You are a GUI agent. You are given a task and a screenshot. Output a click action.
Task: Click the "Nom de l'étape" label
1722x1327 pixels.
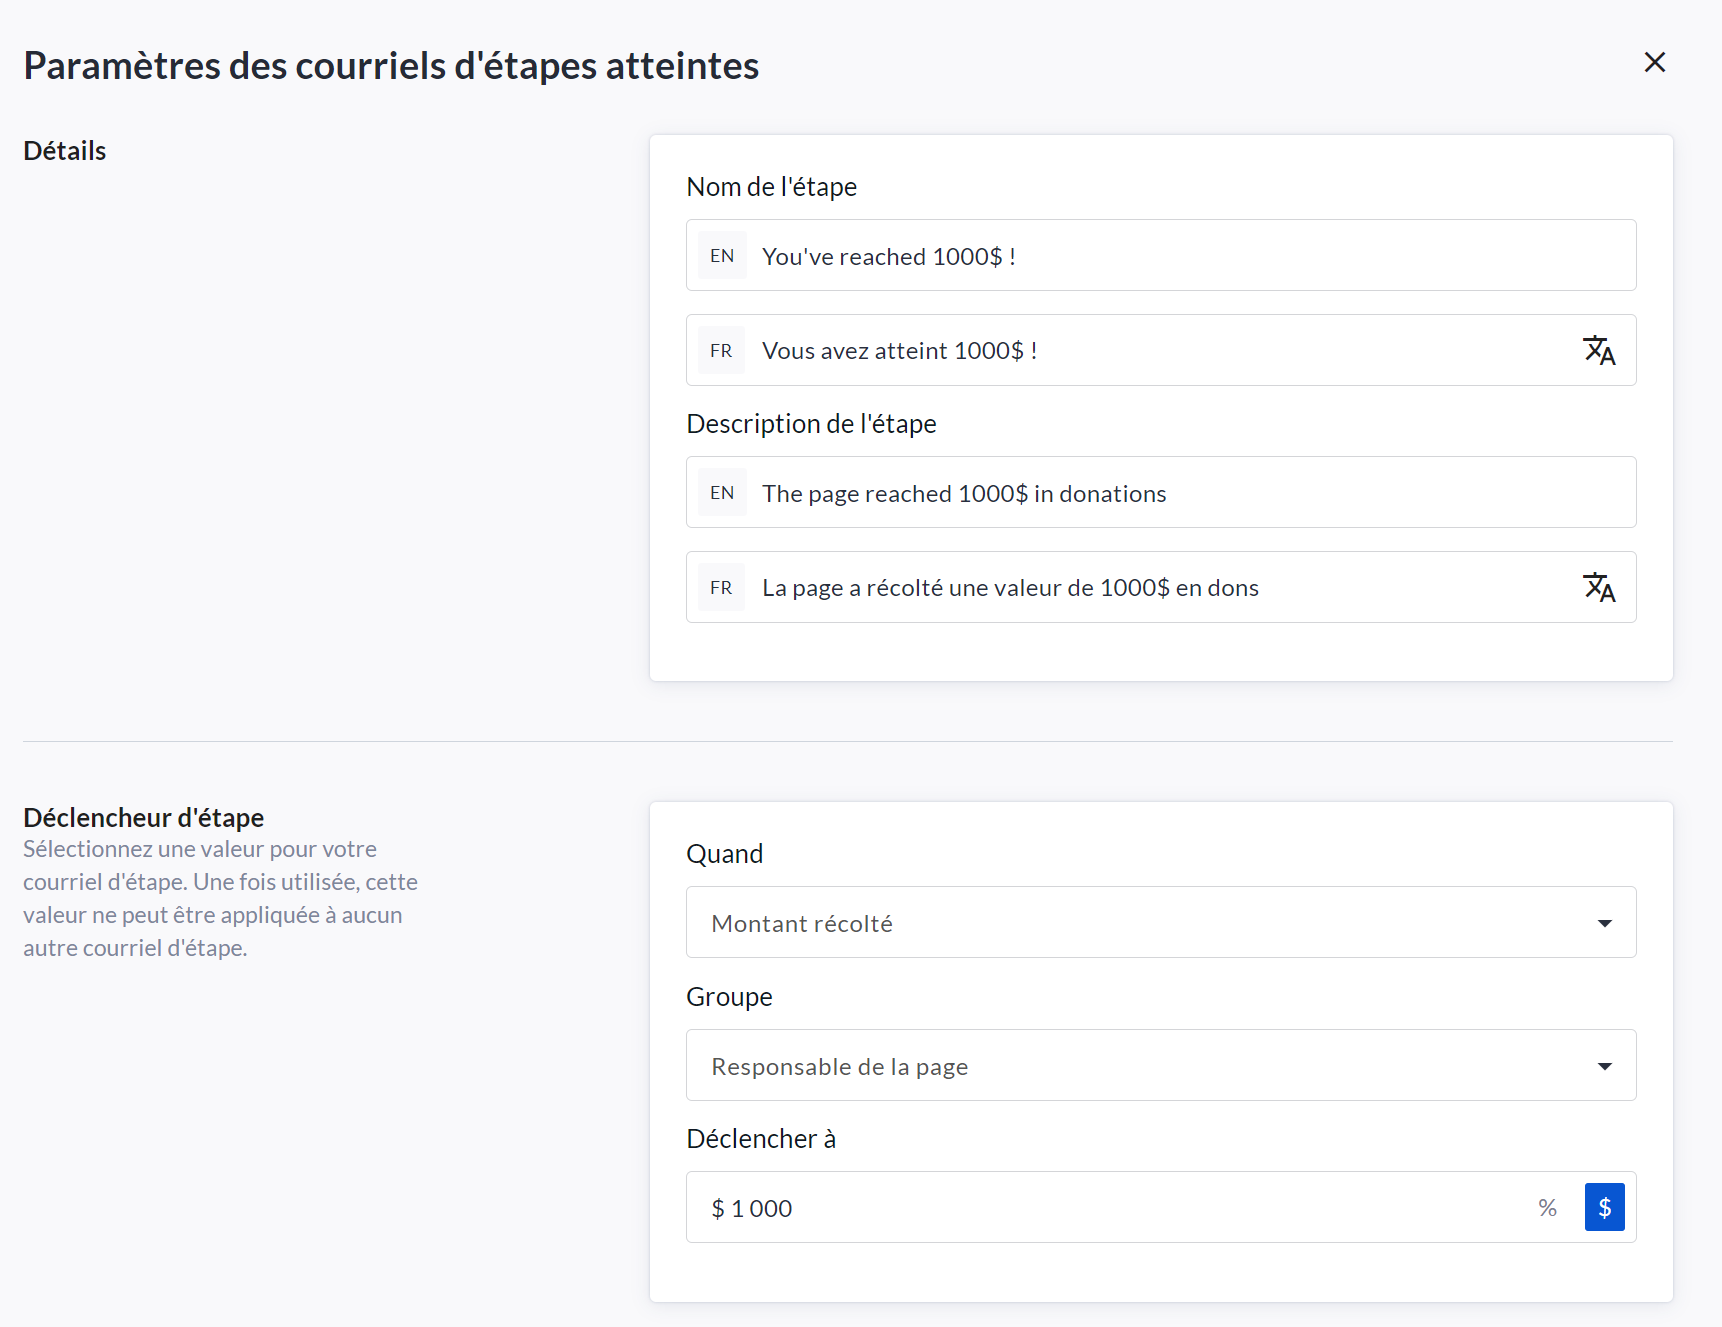click(771, 187)
